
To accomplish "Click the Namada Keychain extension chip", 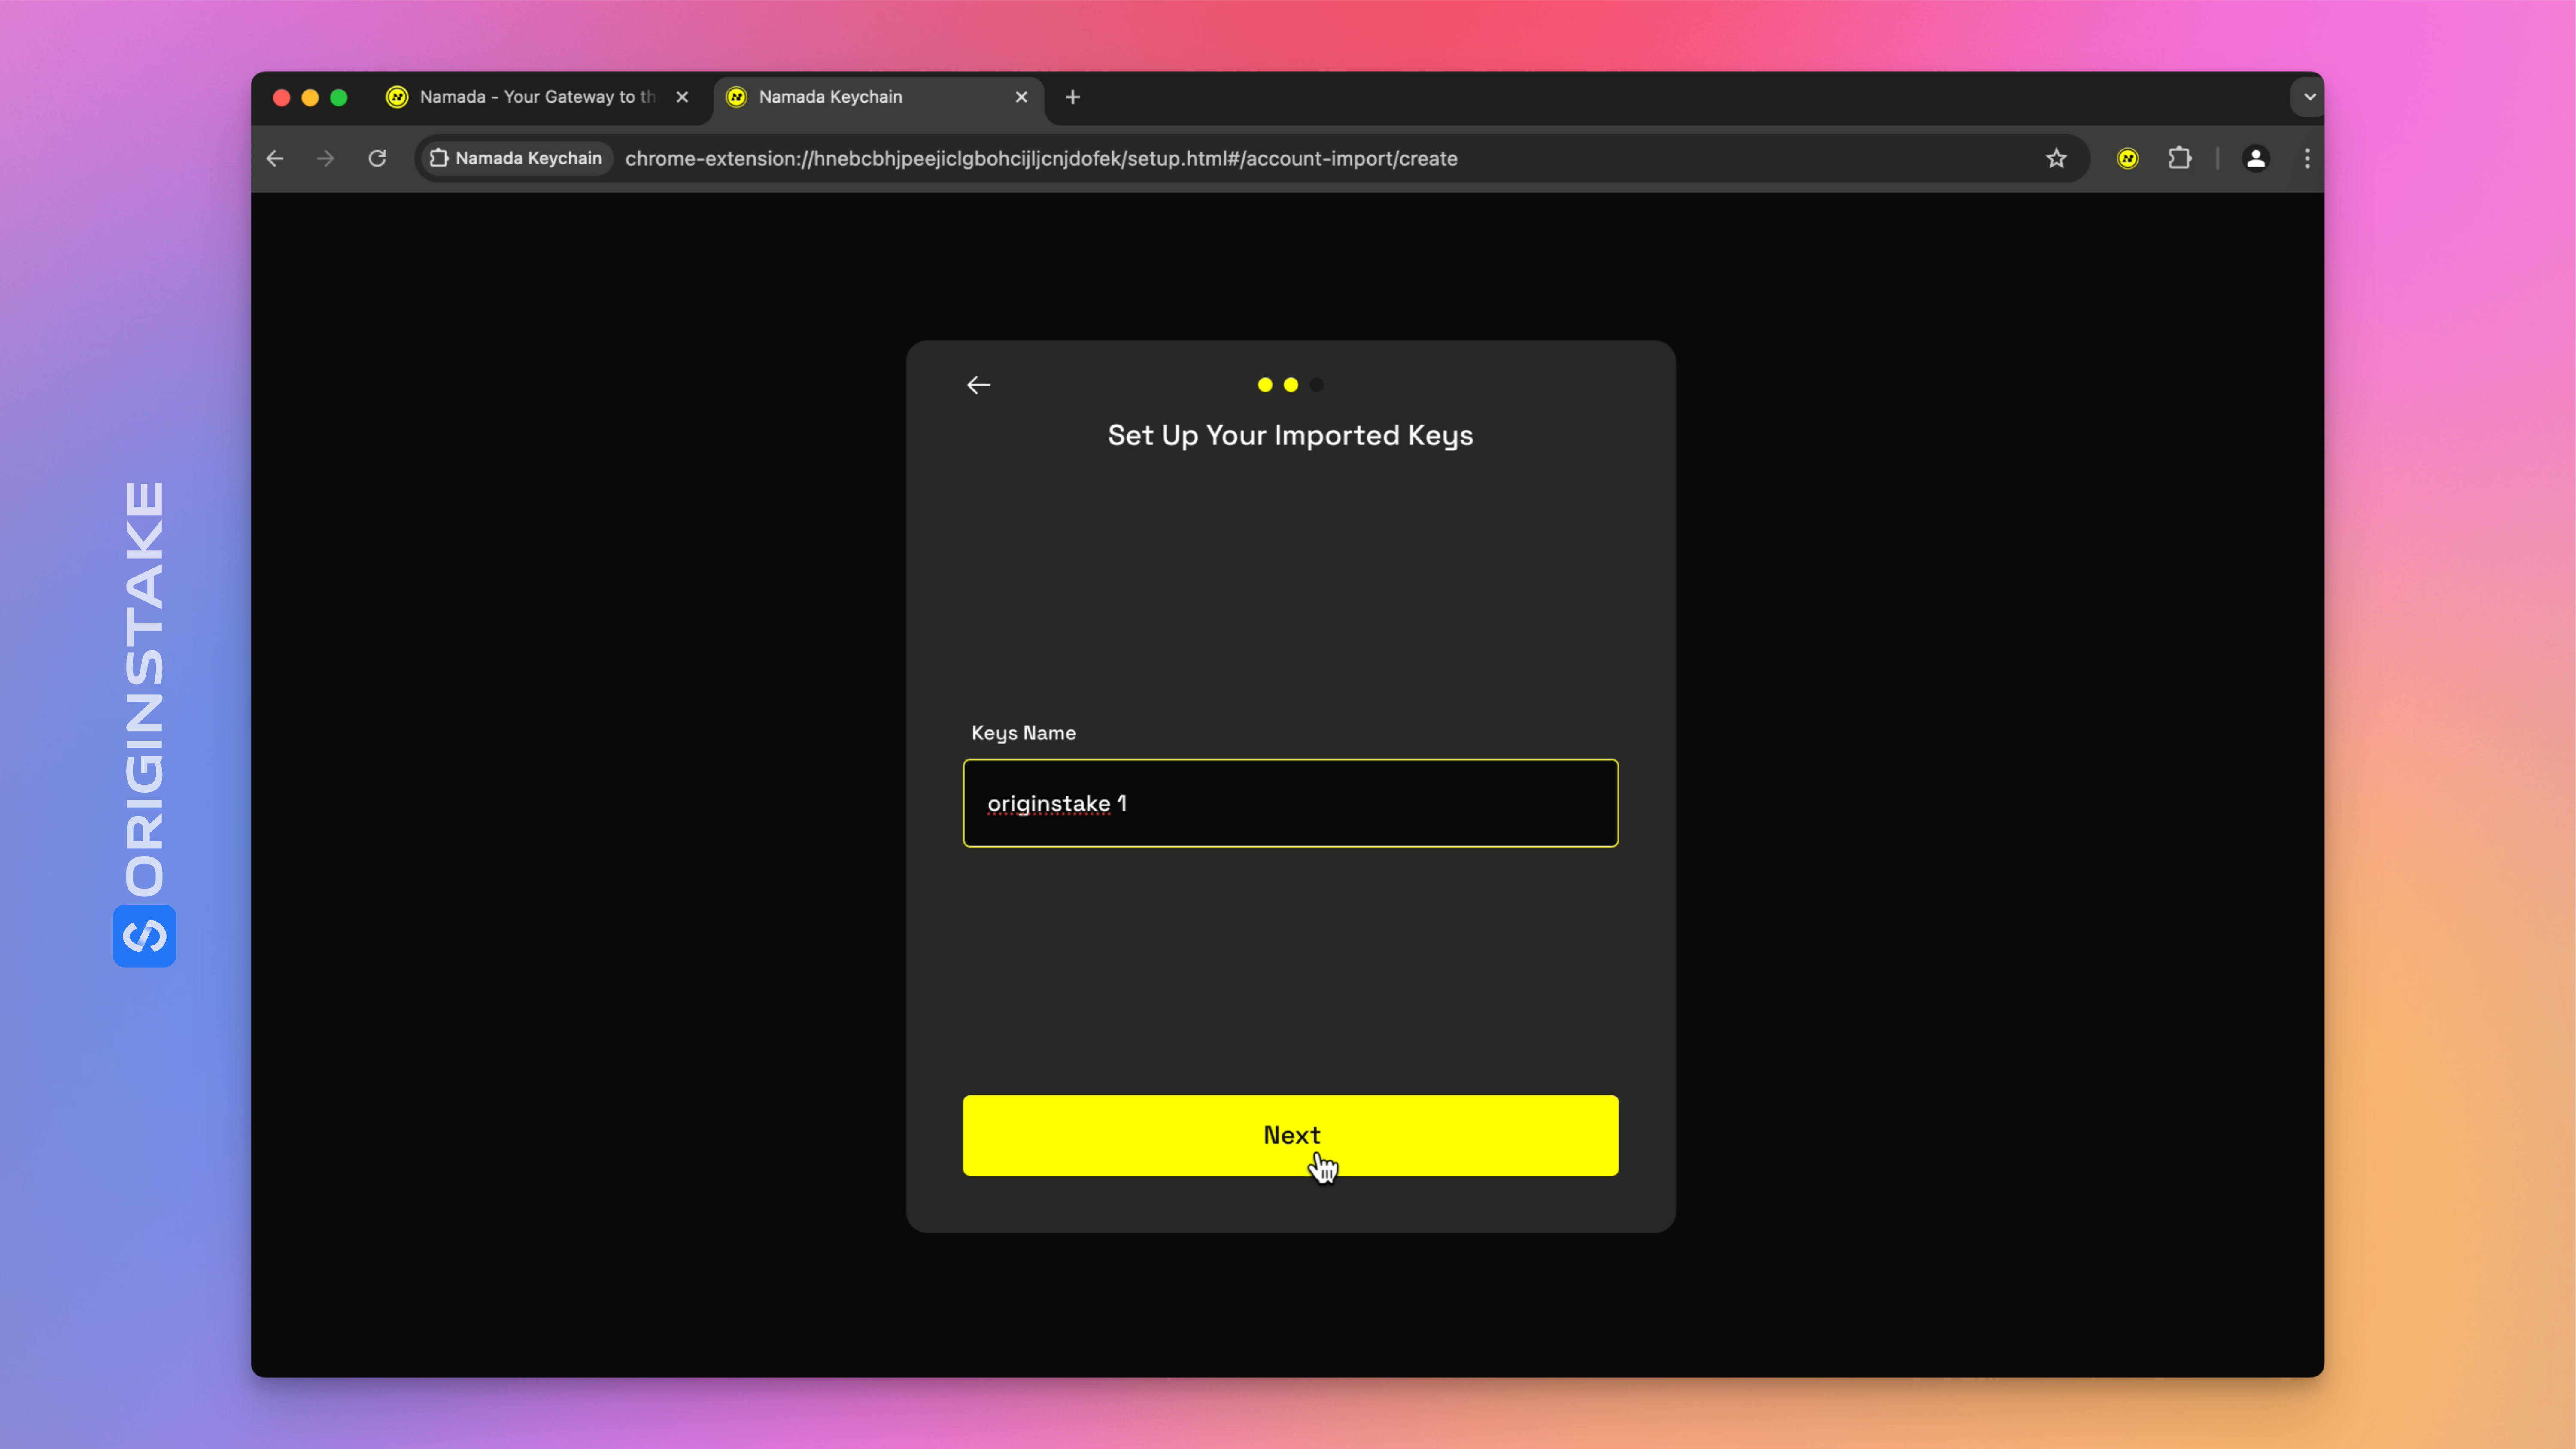I will tap(516, 158).
